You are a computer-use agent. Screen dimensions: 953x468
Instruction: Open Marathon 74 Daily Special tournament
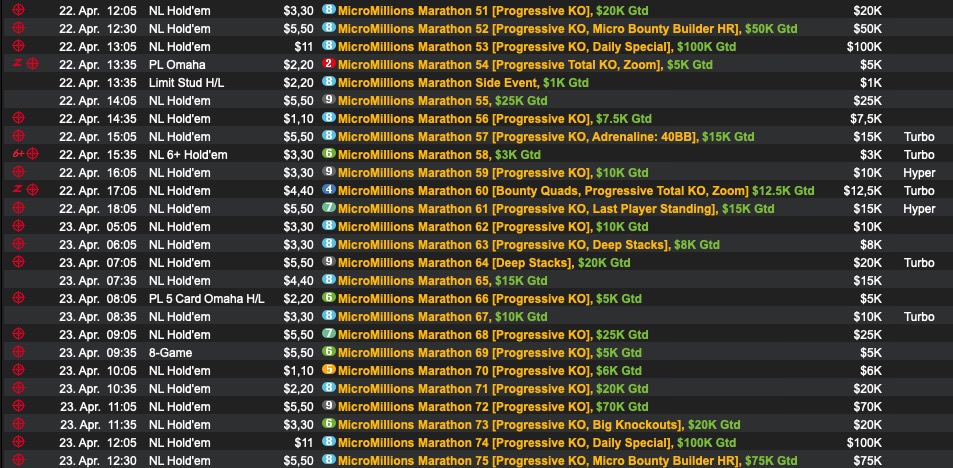pos(537,442)
